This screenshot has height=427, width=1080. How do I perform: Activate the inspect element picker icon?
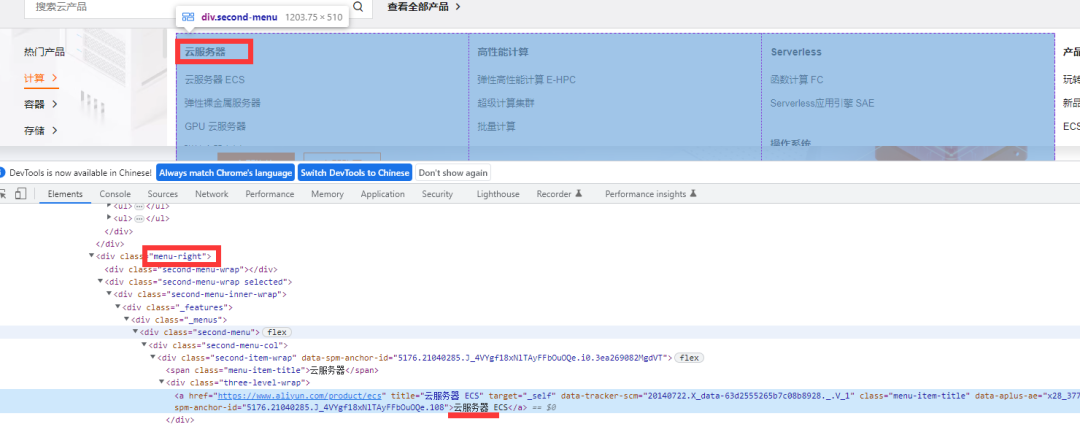click(x=2, y=194)
